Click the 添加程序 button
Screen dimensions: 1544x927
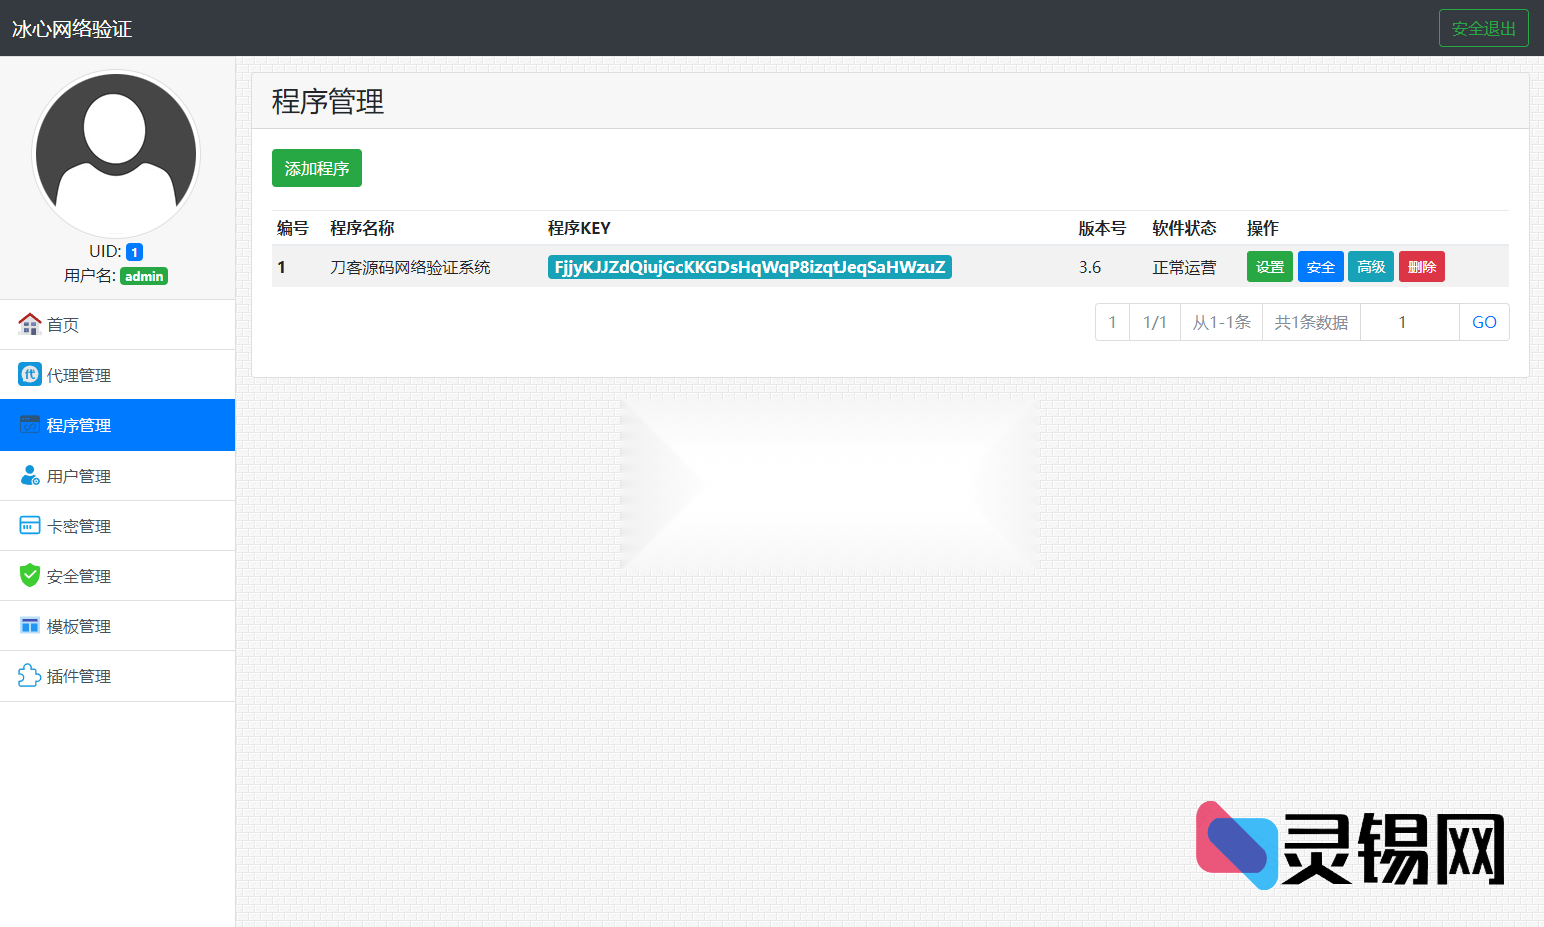pyautogui.click(x=316, y=168)
